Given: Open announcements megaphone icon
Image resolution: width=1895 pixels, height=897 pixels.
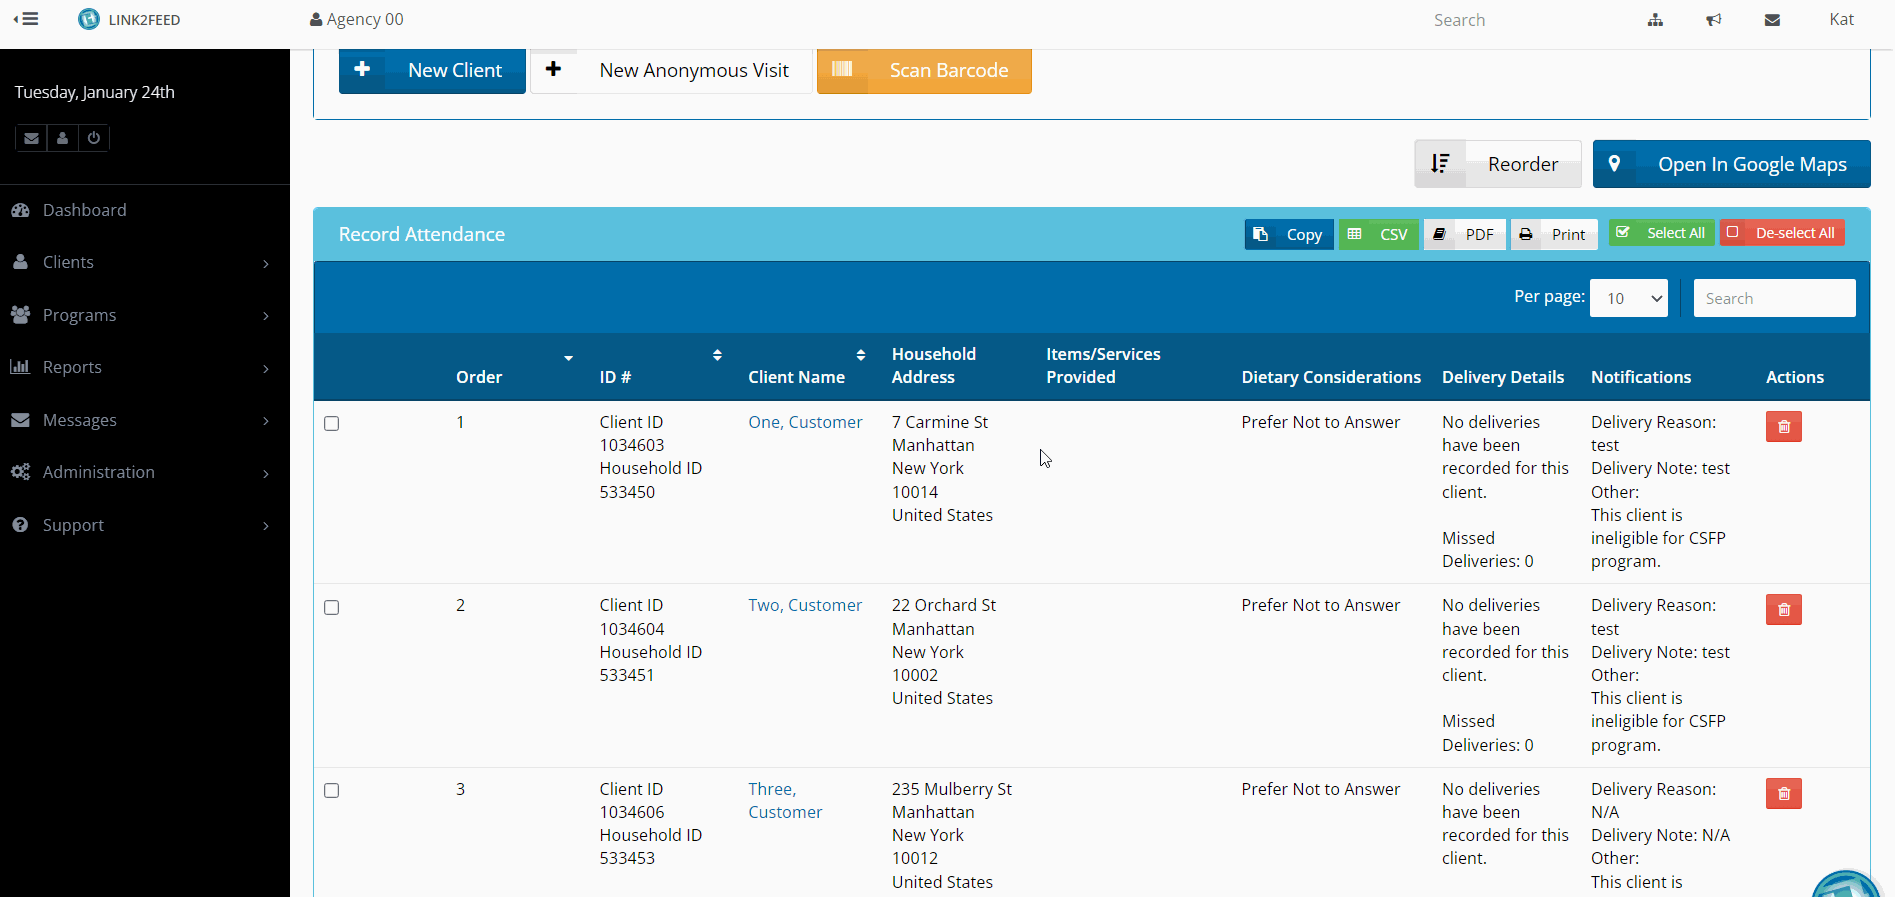Looking at the screenshot, I should 1713,20.
